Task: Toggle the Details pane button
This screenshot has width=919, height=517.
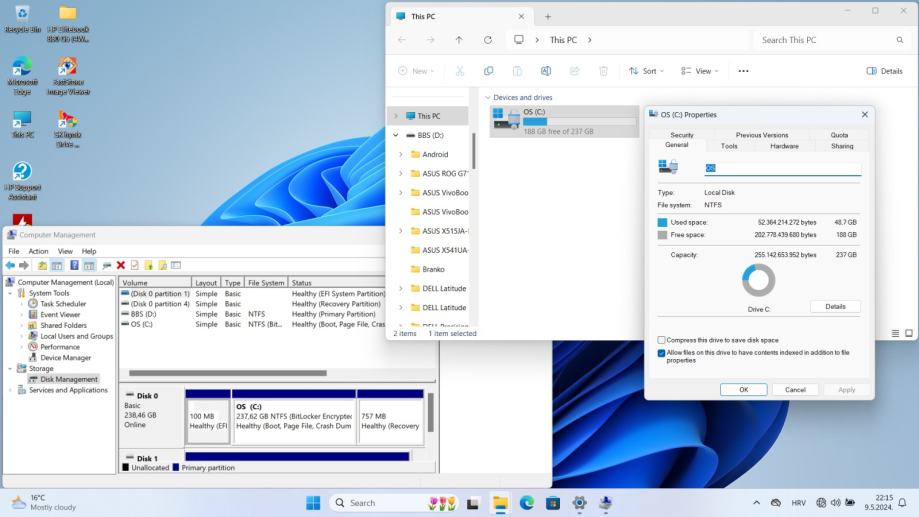Action: click(x=884, y=71)
